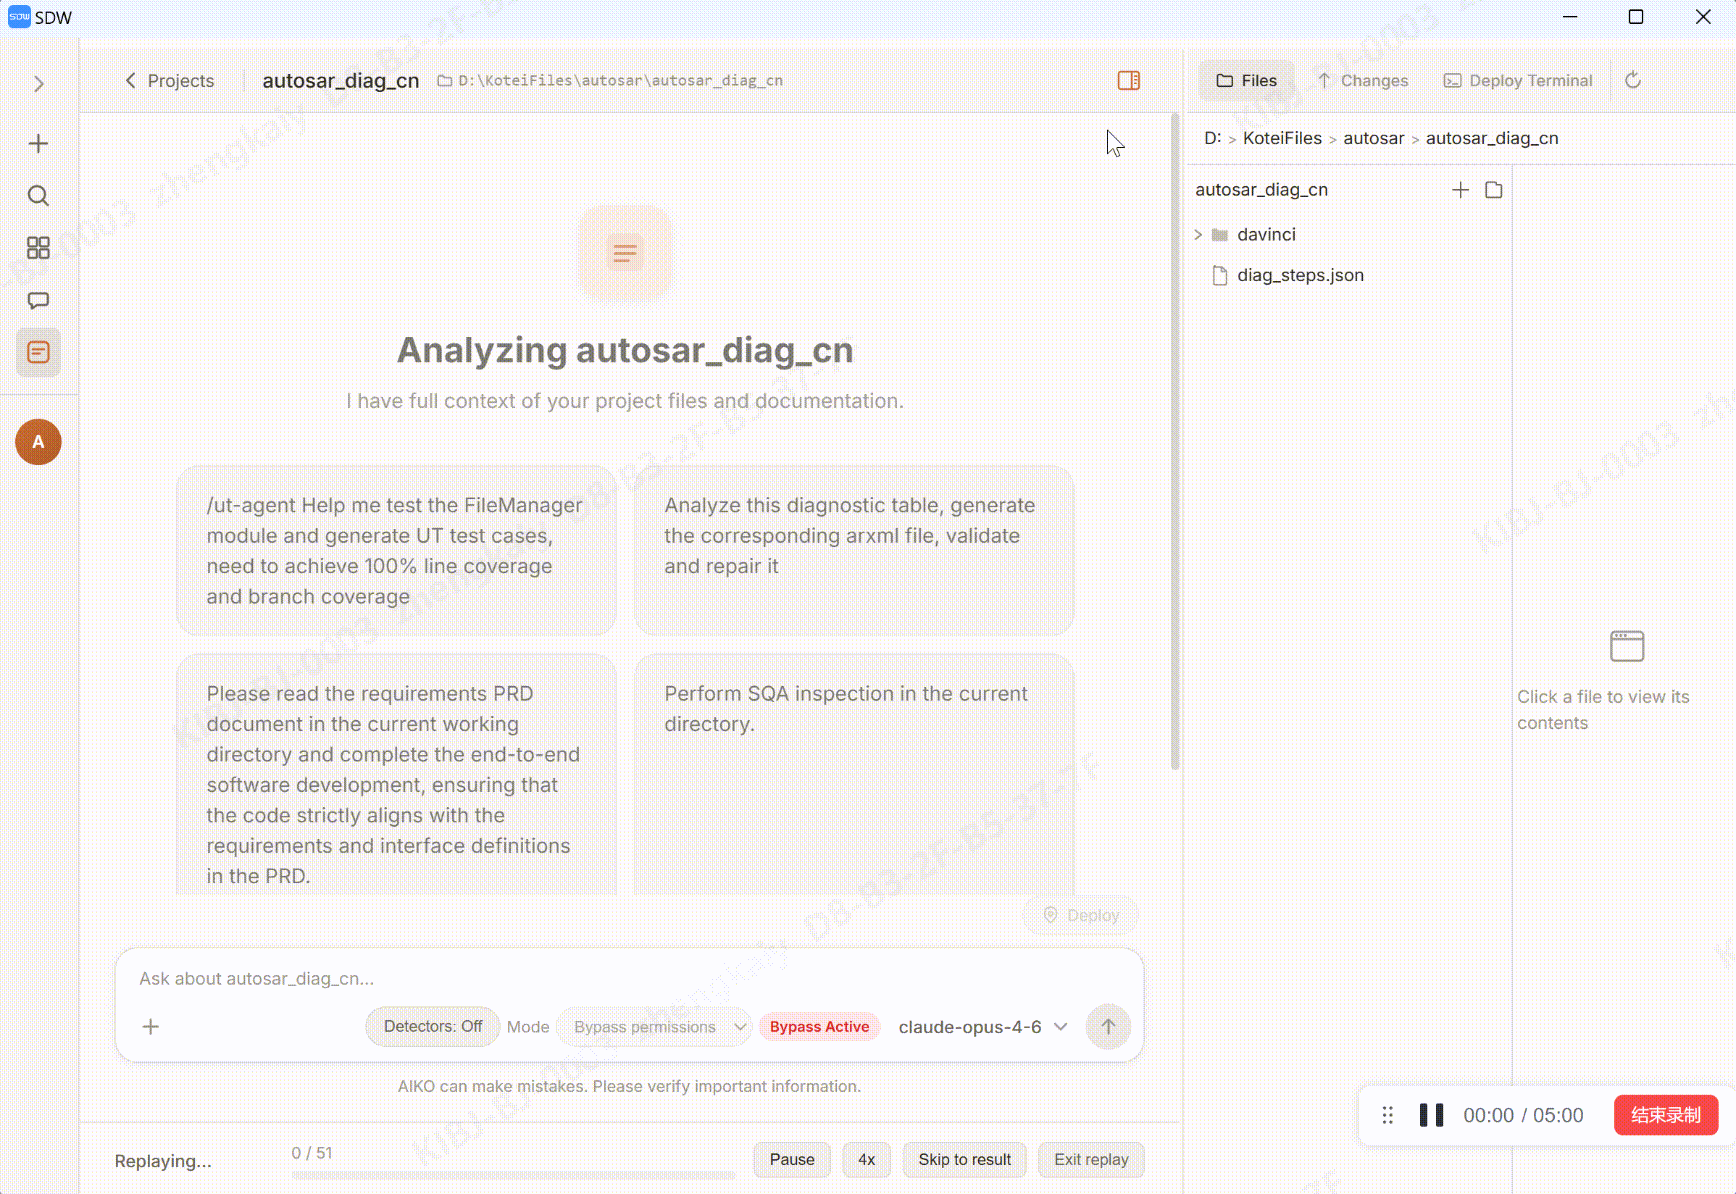Click the plus icon in left sidebar
The height and width of the screenshot is (1194, 1736).
point(38,144)
